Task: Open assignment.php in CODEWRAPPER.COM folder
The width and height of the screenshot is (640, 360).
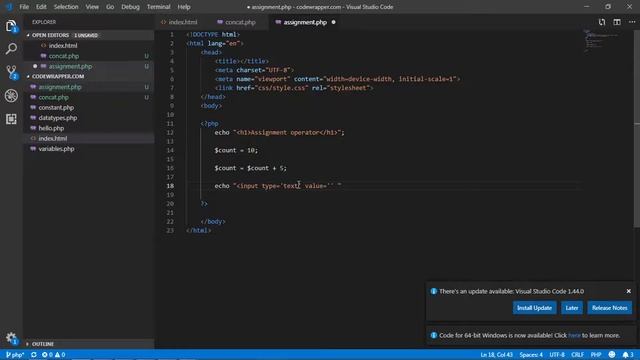Action: pyautogui.click(x=88, y=87)
